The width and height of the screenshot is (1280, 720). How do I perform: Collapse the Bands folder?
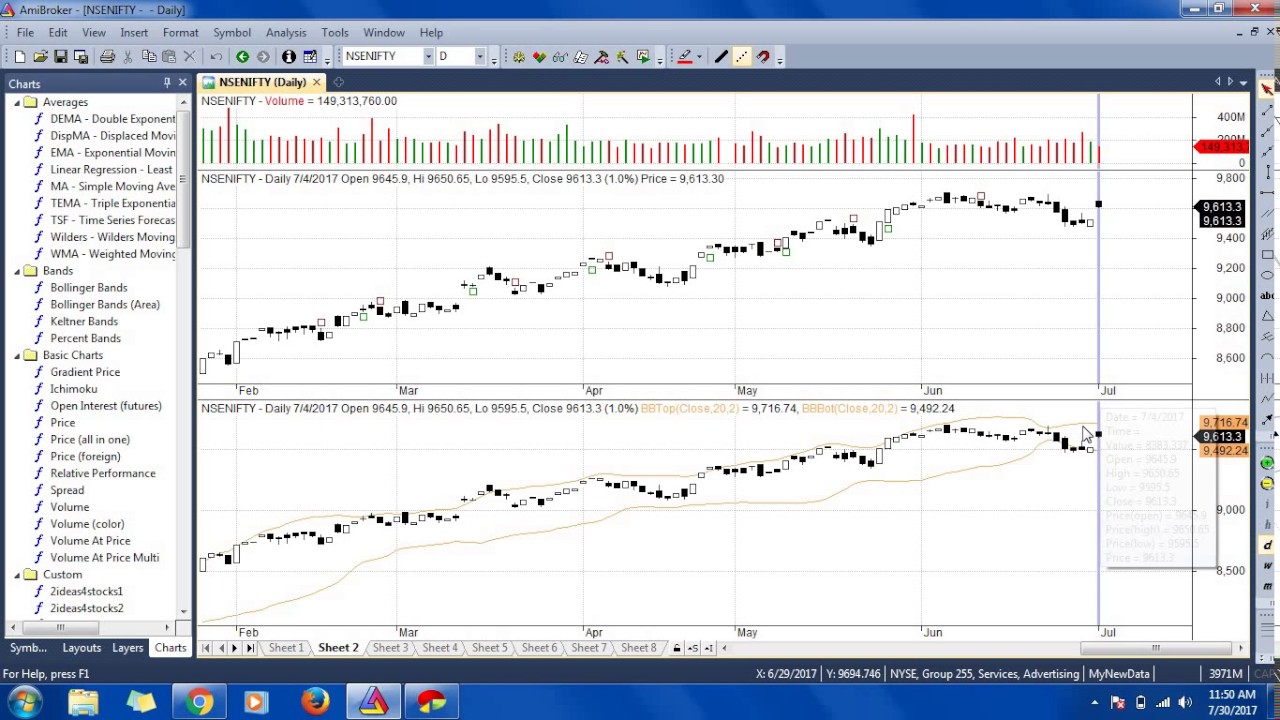click(x=17, y=271)
